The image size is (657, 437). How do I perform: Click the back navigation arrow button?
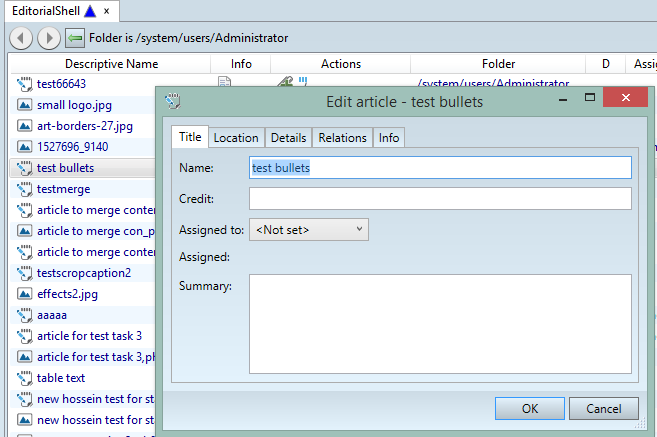pos(21,38)
